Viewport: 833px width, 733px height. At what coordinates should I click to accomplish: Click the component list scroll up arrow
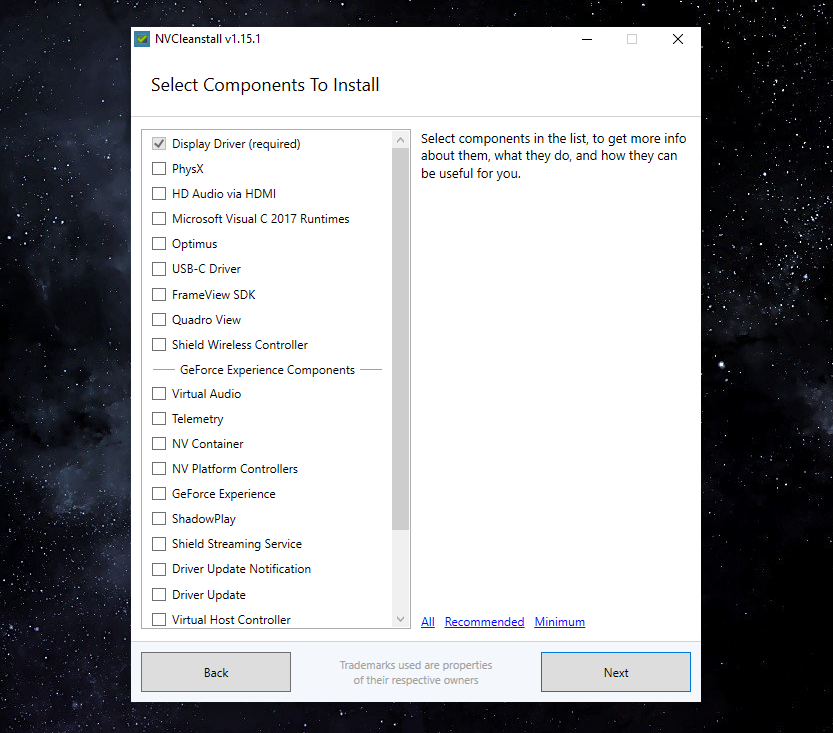pyautogui.click(x=401, y=140)
